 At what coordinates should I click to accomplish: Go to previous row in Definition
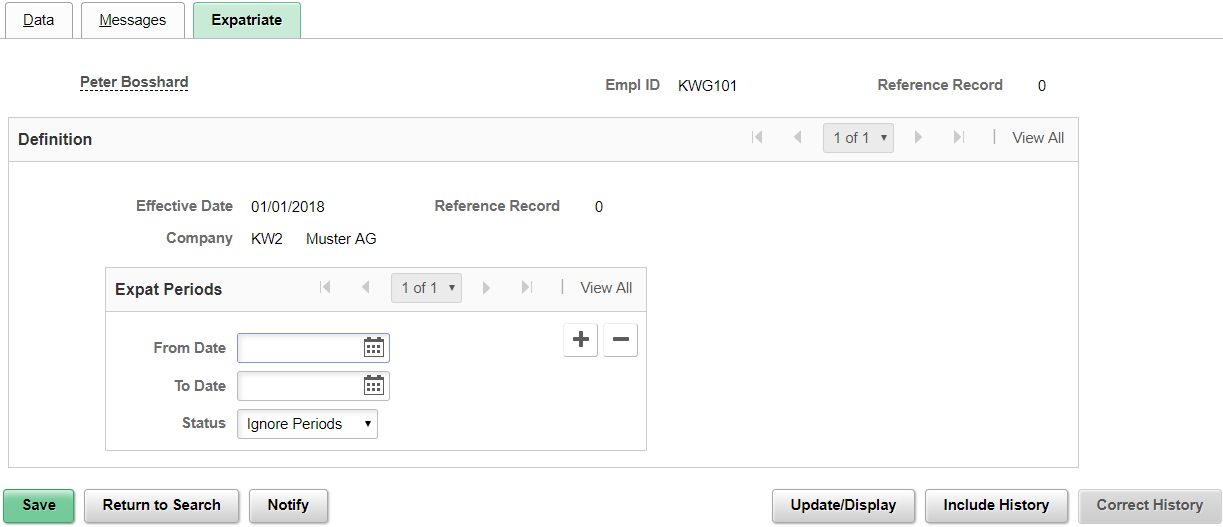pyautogui.click(x=797, y=138)
